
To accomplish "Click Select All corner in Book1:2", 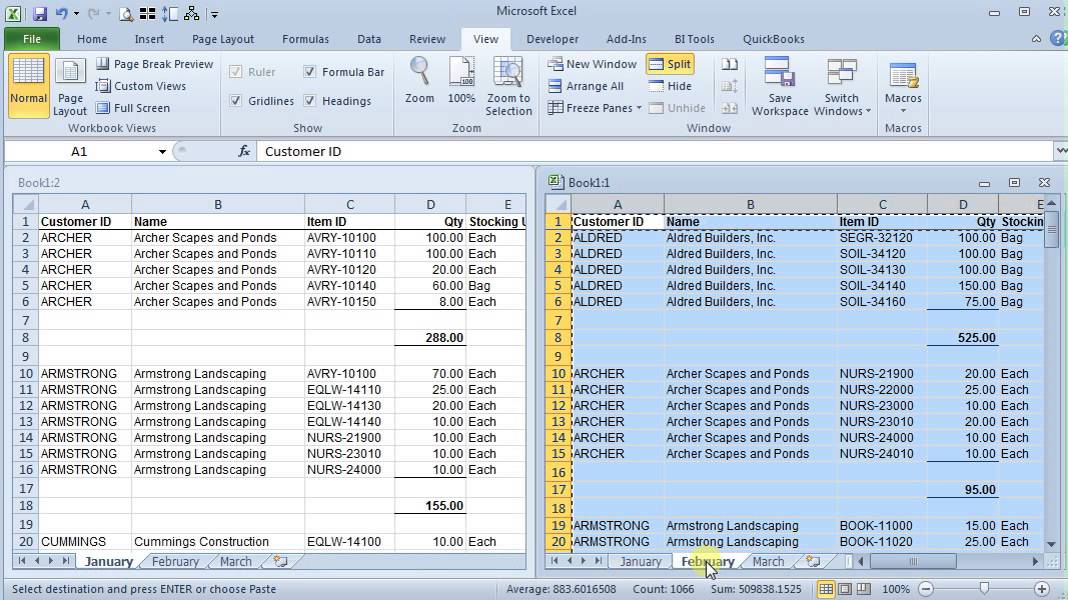I will (26, 204).
